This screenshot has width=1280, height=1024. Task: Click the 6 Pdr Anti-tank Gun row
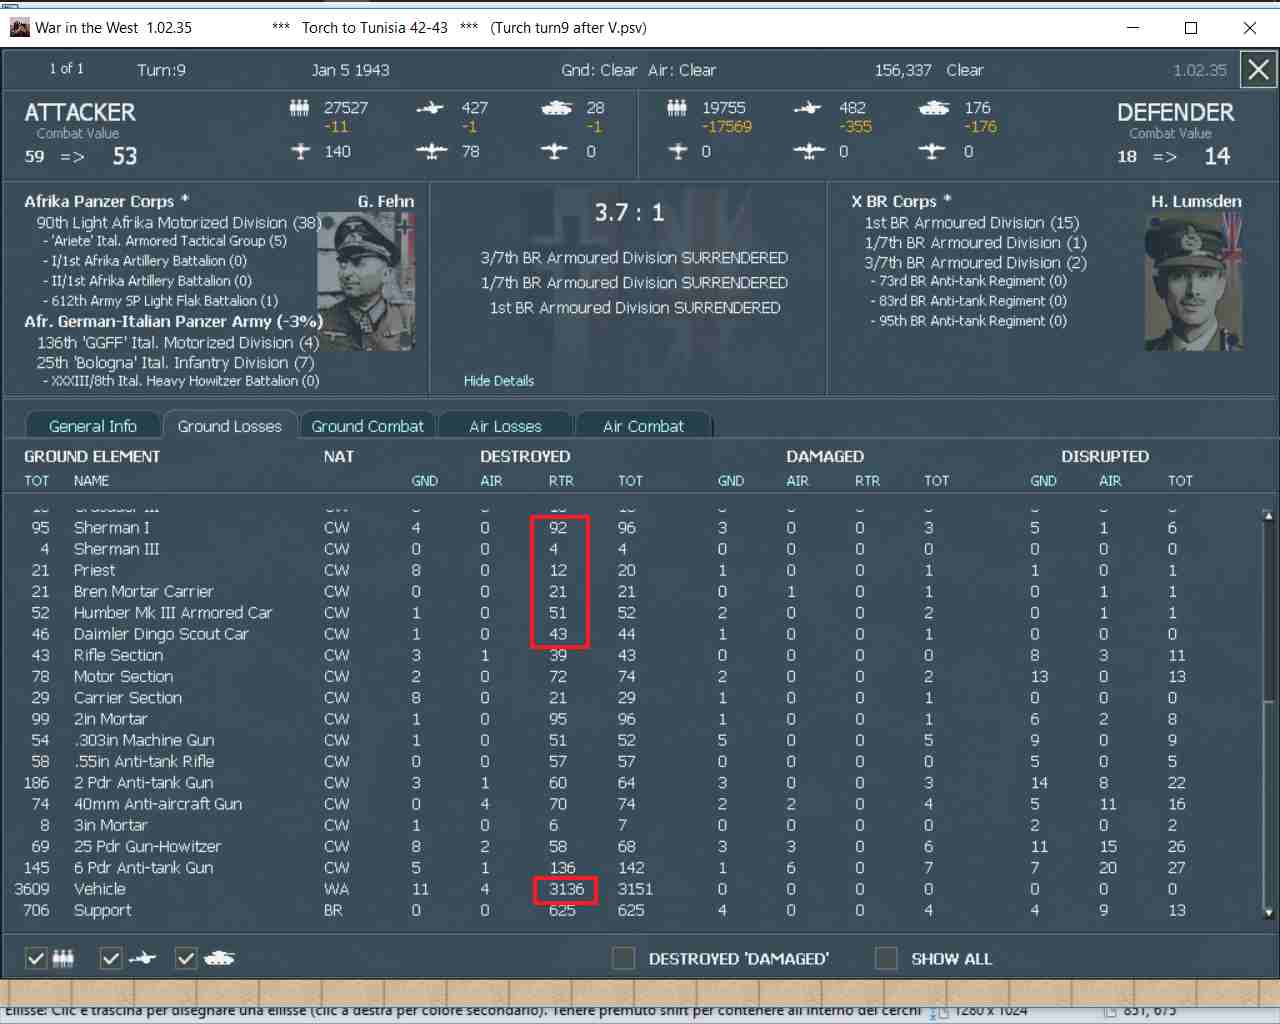[x=640, y=868]
